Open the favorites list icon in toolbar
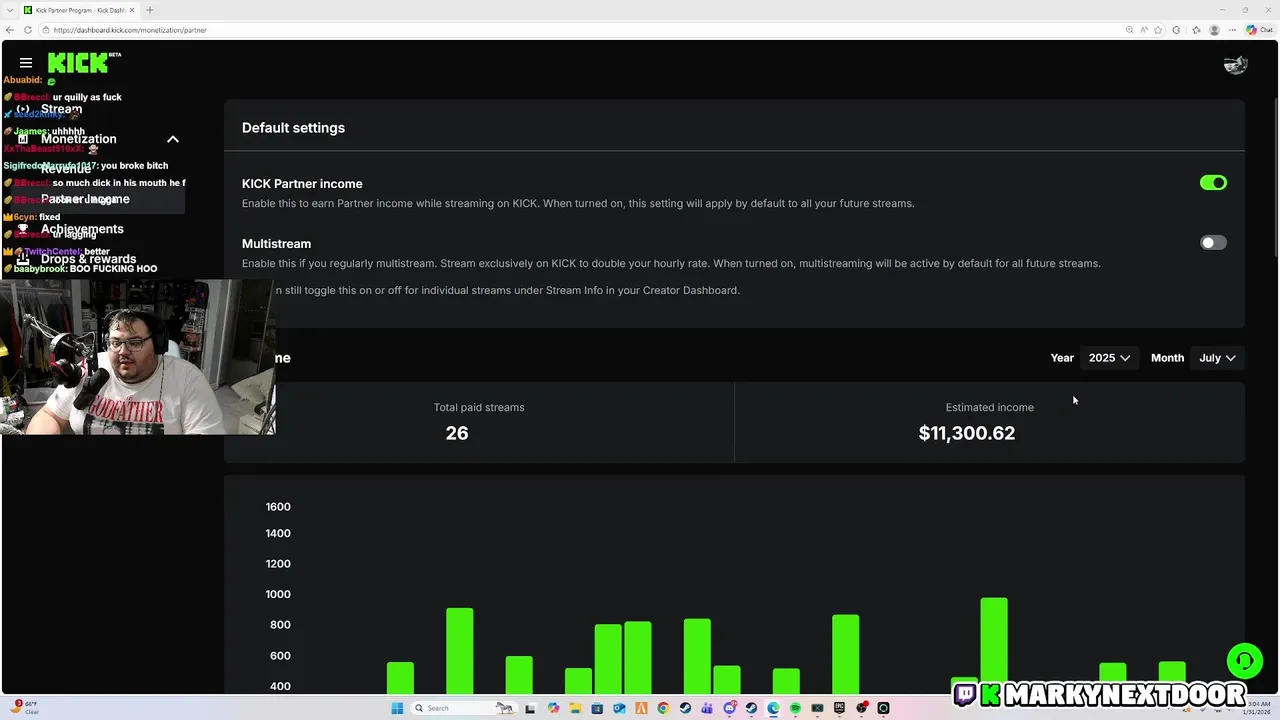Image resolution: width=1280 pixels, height=720 pixels. click(1196, 30)
